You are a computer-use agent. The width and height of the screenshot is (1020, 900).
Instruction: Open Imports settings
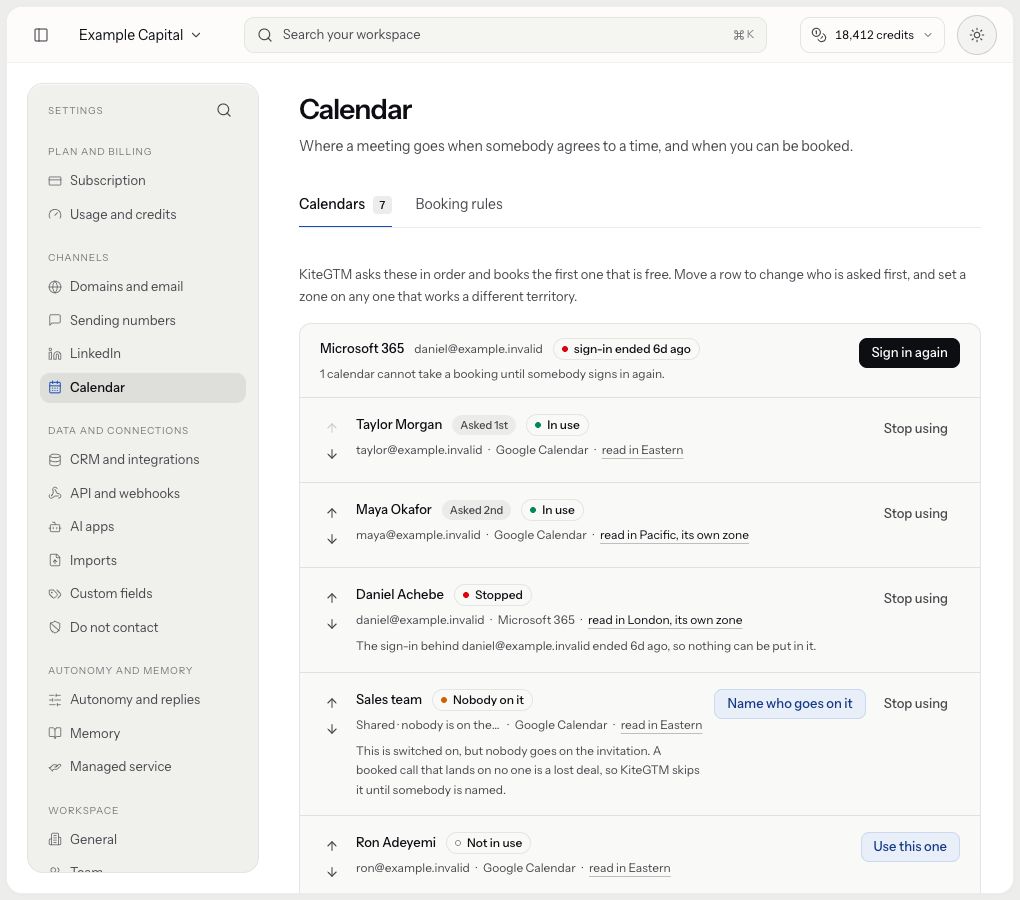143,561
